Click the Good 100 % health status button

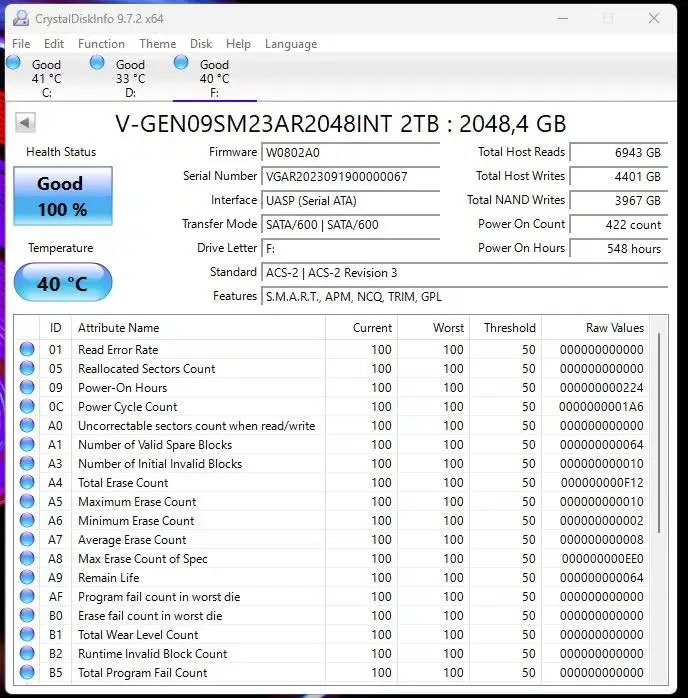pyautogui.click(x=63, y=196)
